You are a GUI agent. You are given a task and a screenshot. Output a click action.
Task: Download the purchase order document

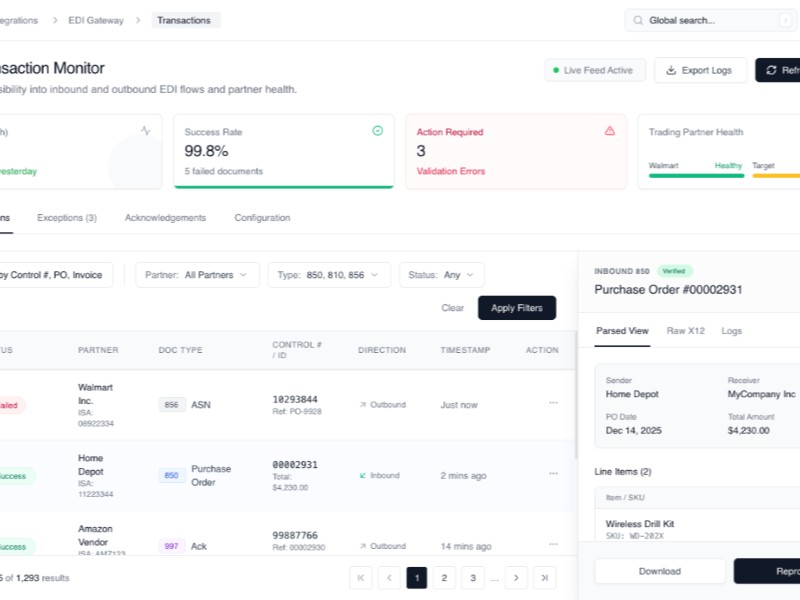click(x=659, y=571)
